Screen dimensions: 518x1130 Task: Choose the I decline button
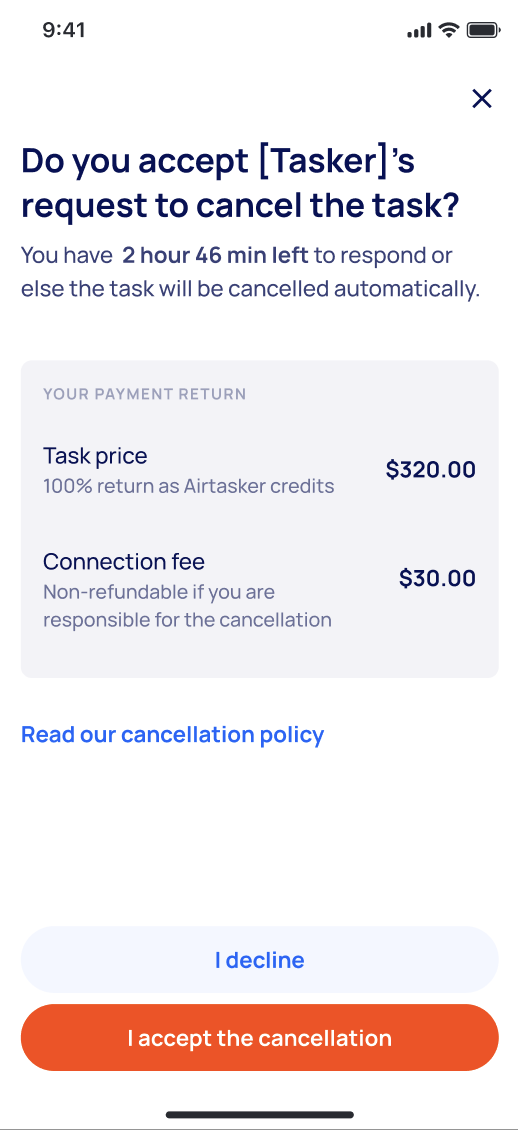[x=259, y=960]
